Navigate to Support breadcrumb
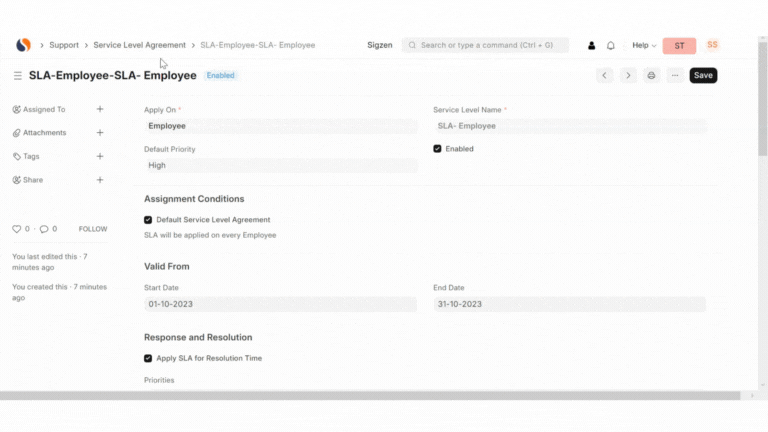 (64, 45)
